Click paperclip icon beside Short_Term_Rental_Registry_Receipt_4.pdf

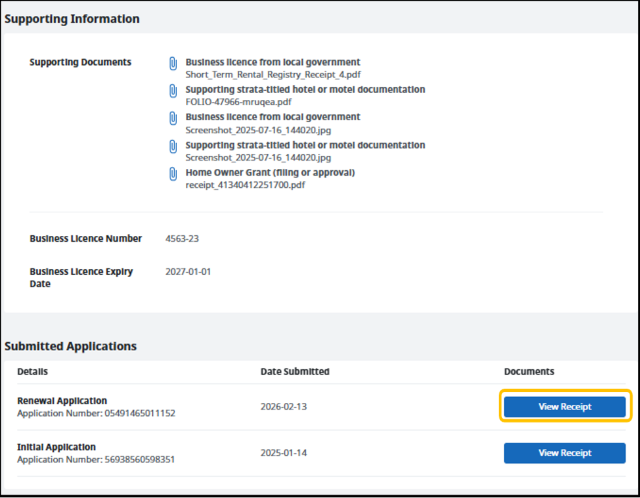click(173, 64)
